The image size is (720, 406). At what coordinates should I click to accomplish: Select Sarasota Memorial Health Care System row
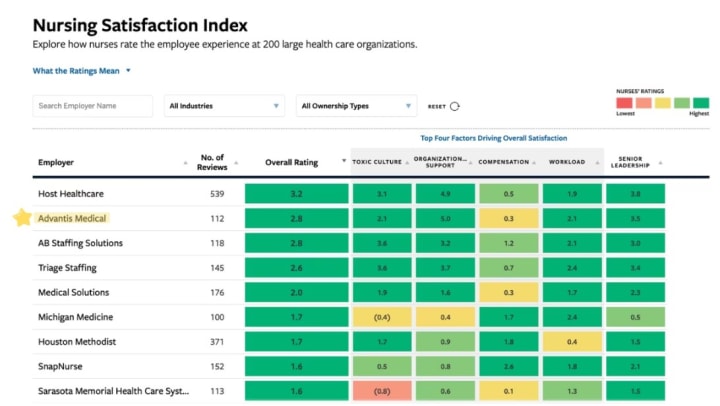tap(113, 391)
